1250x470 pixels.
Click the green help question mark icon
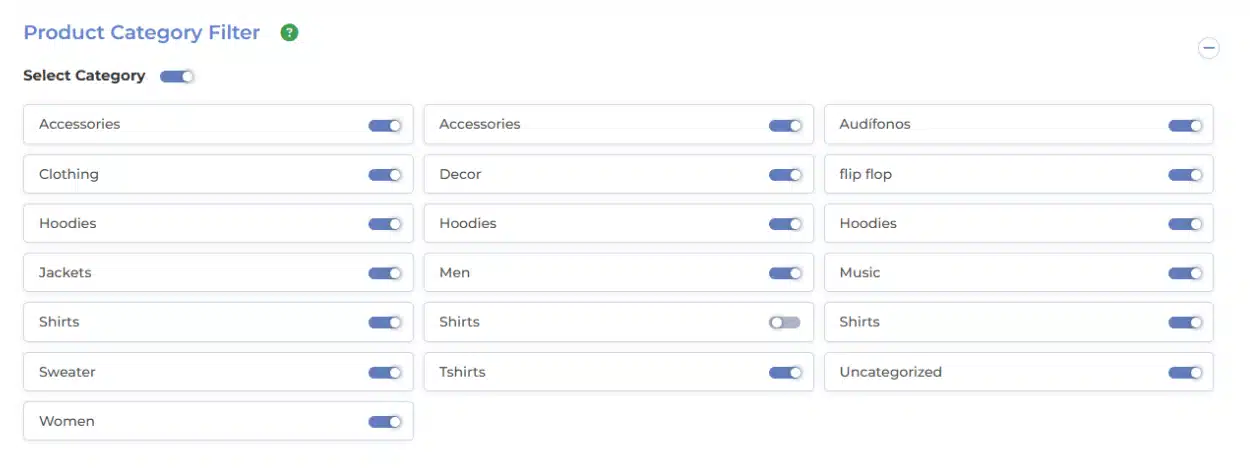click(289, 33)
